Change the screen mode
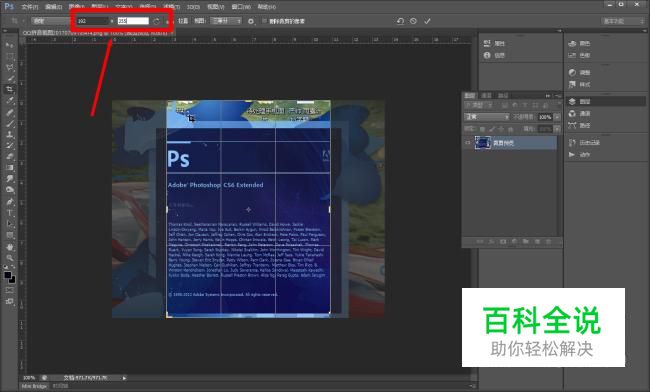The width and height of the screenshot is (650, 392). tap(10, 302)
